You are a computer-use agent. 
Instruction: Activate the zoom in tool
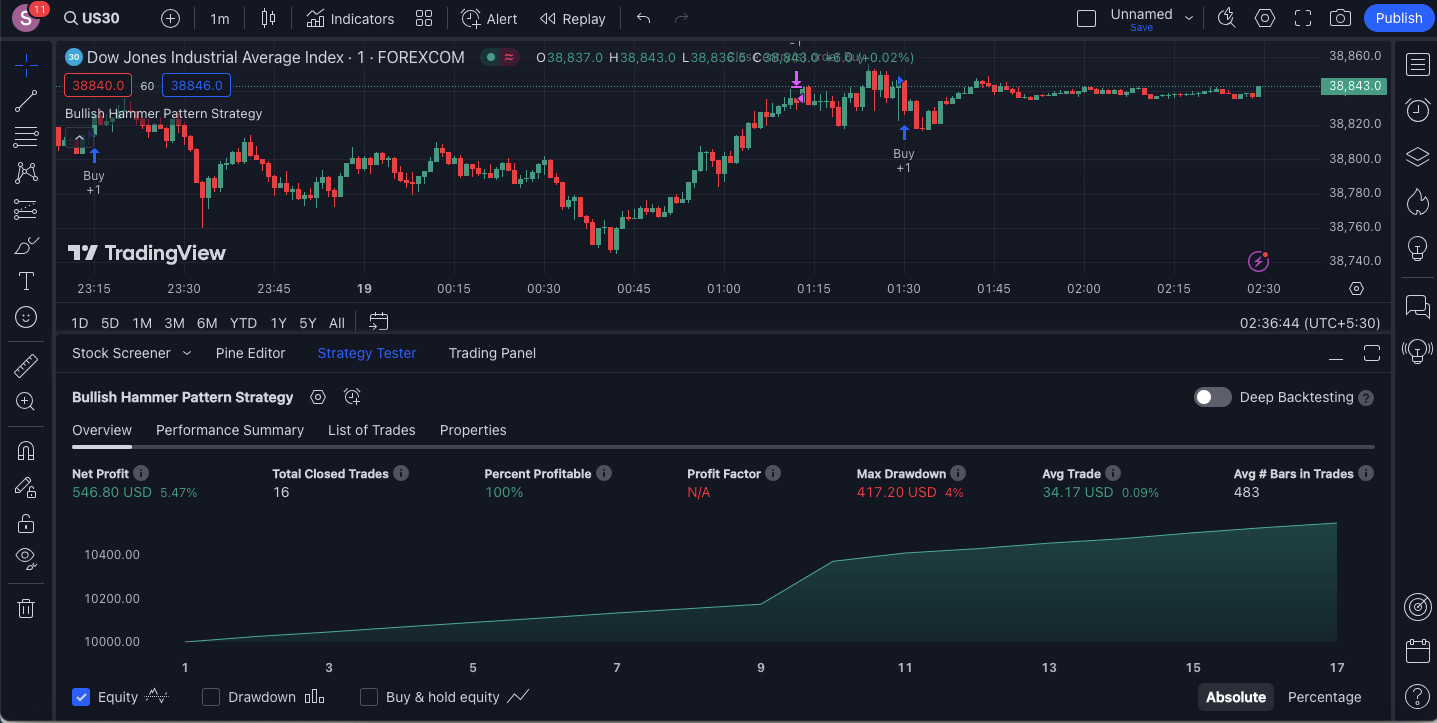click(26, 401)
